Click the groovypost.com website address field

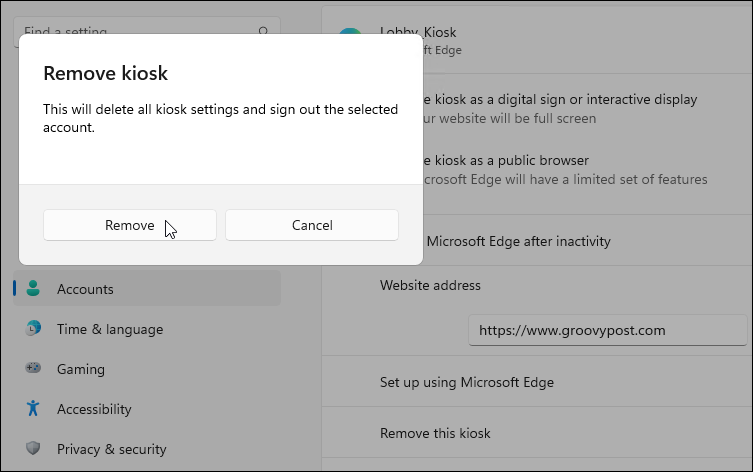click(606, 330)
